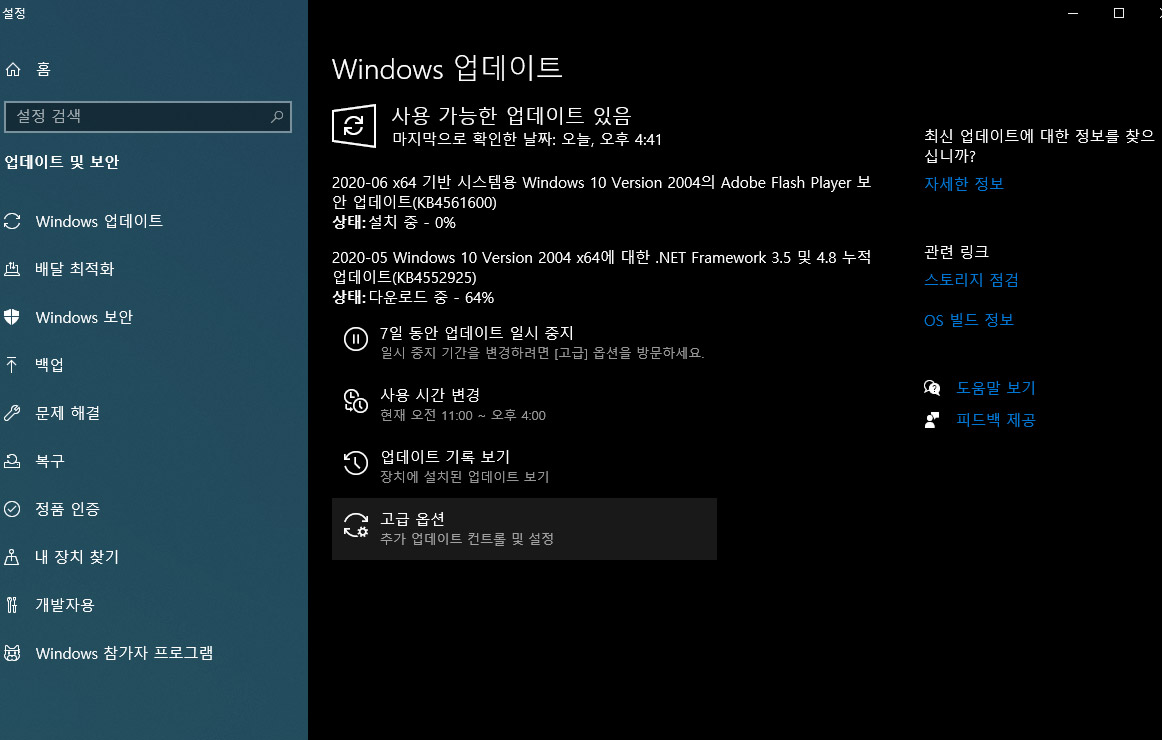Click the 내 장치 찾기 person icon
The width and height of the screenshot is (1162, 740).
[12, 557]
